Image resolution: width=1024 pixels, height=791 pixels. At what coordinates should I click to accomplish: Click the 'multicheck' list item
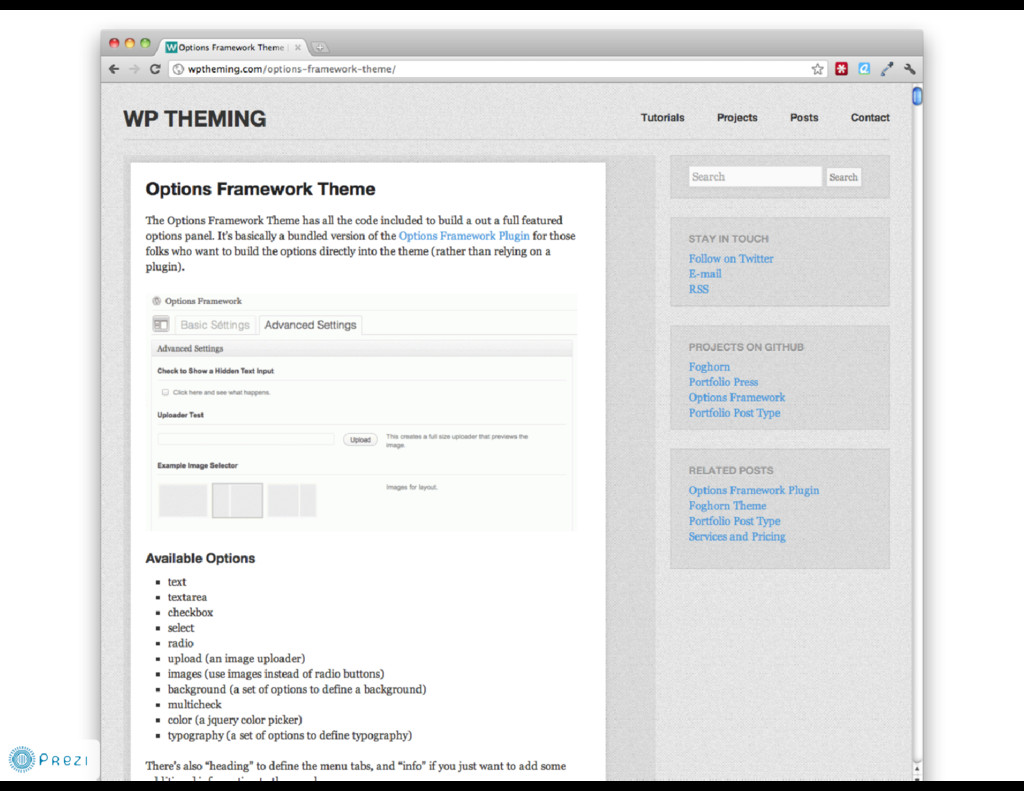pyautogui.click(x=195, y=705)
